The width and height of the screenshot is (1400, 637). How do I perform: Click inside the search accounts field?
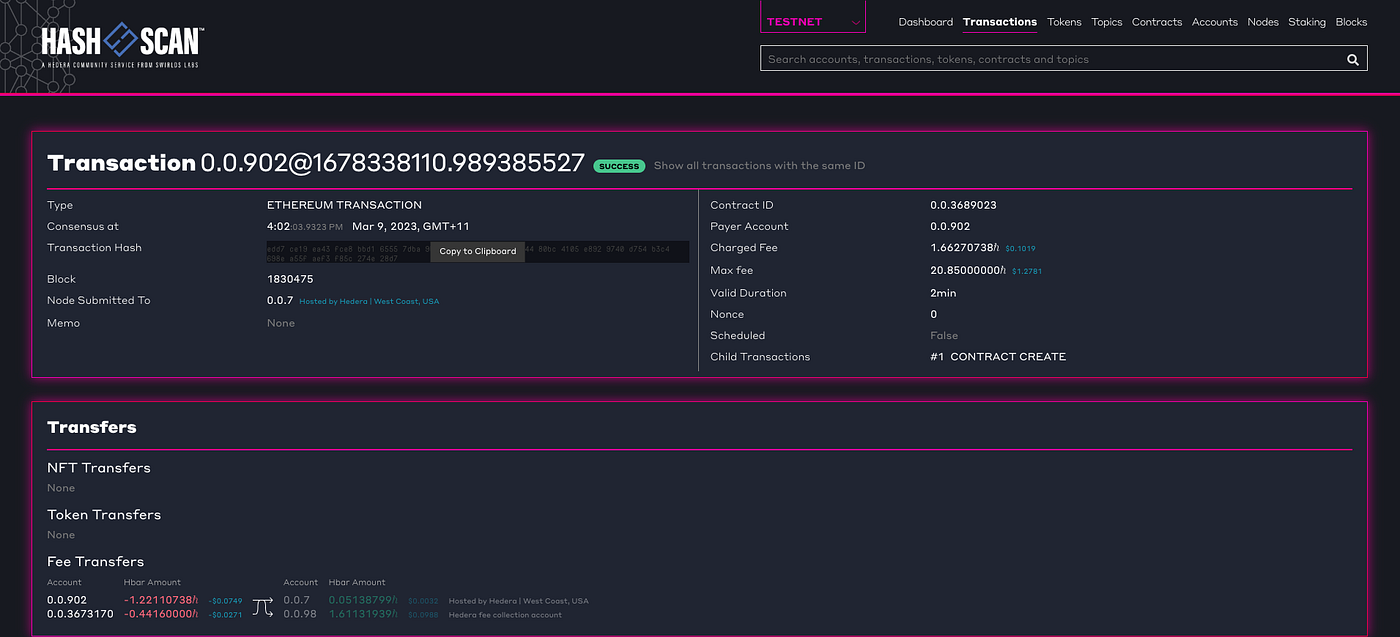point(1050,59)
